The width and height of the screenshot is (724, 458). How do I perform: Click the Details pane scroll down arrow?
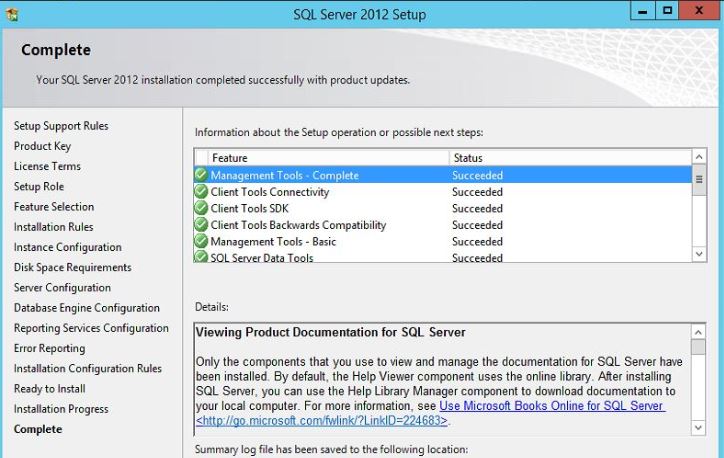[x=698, y=427]
